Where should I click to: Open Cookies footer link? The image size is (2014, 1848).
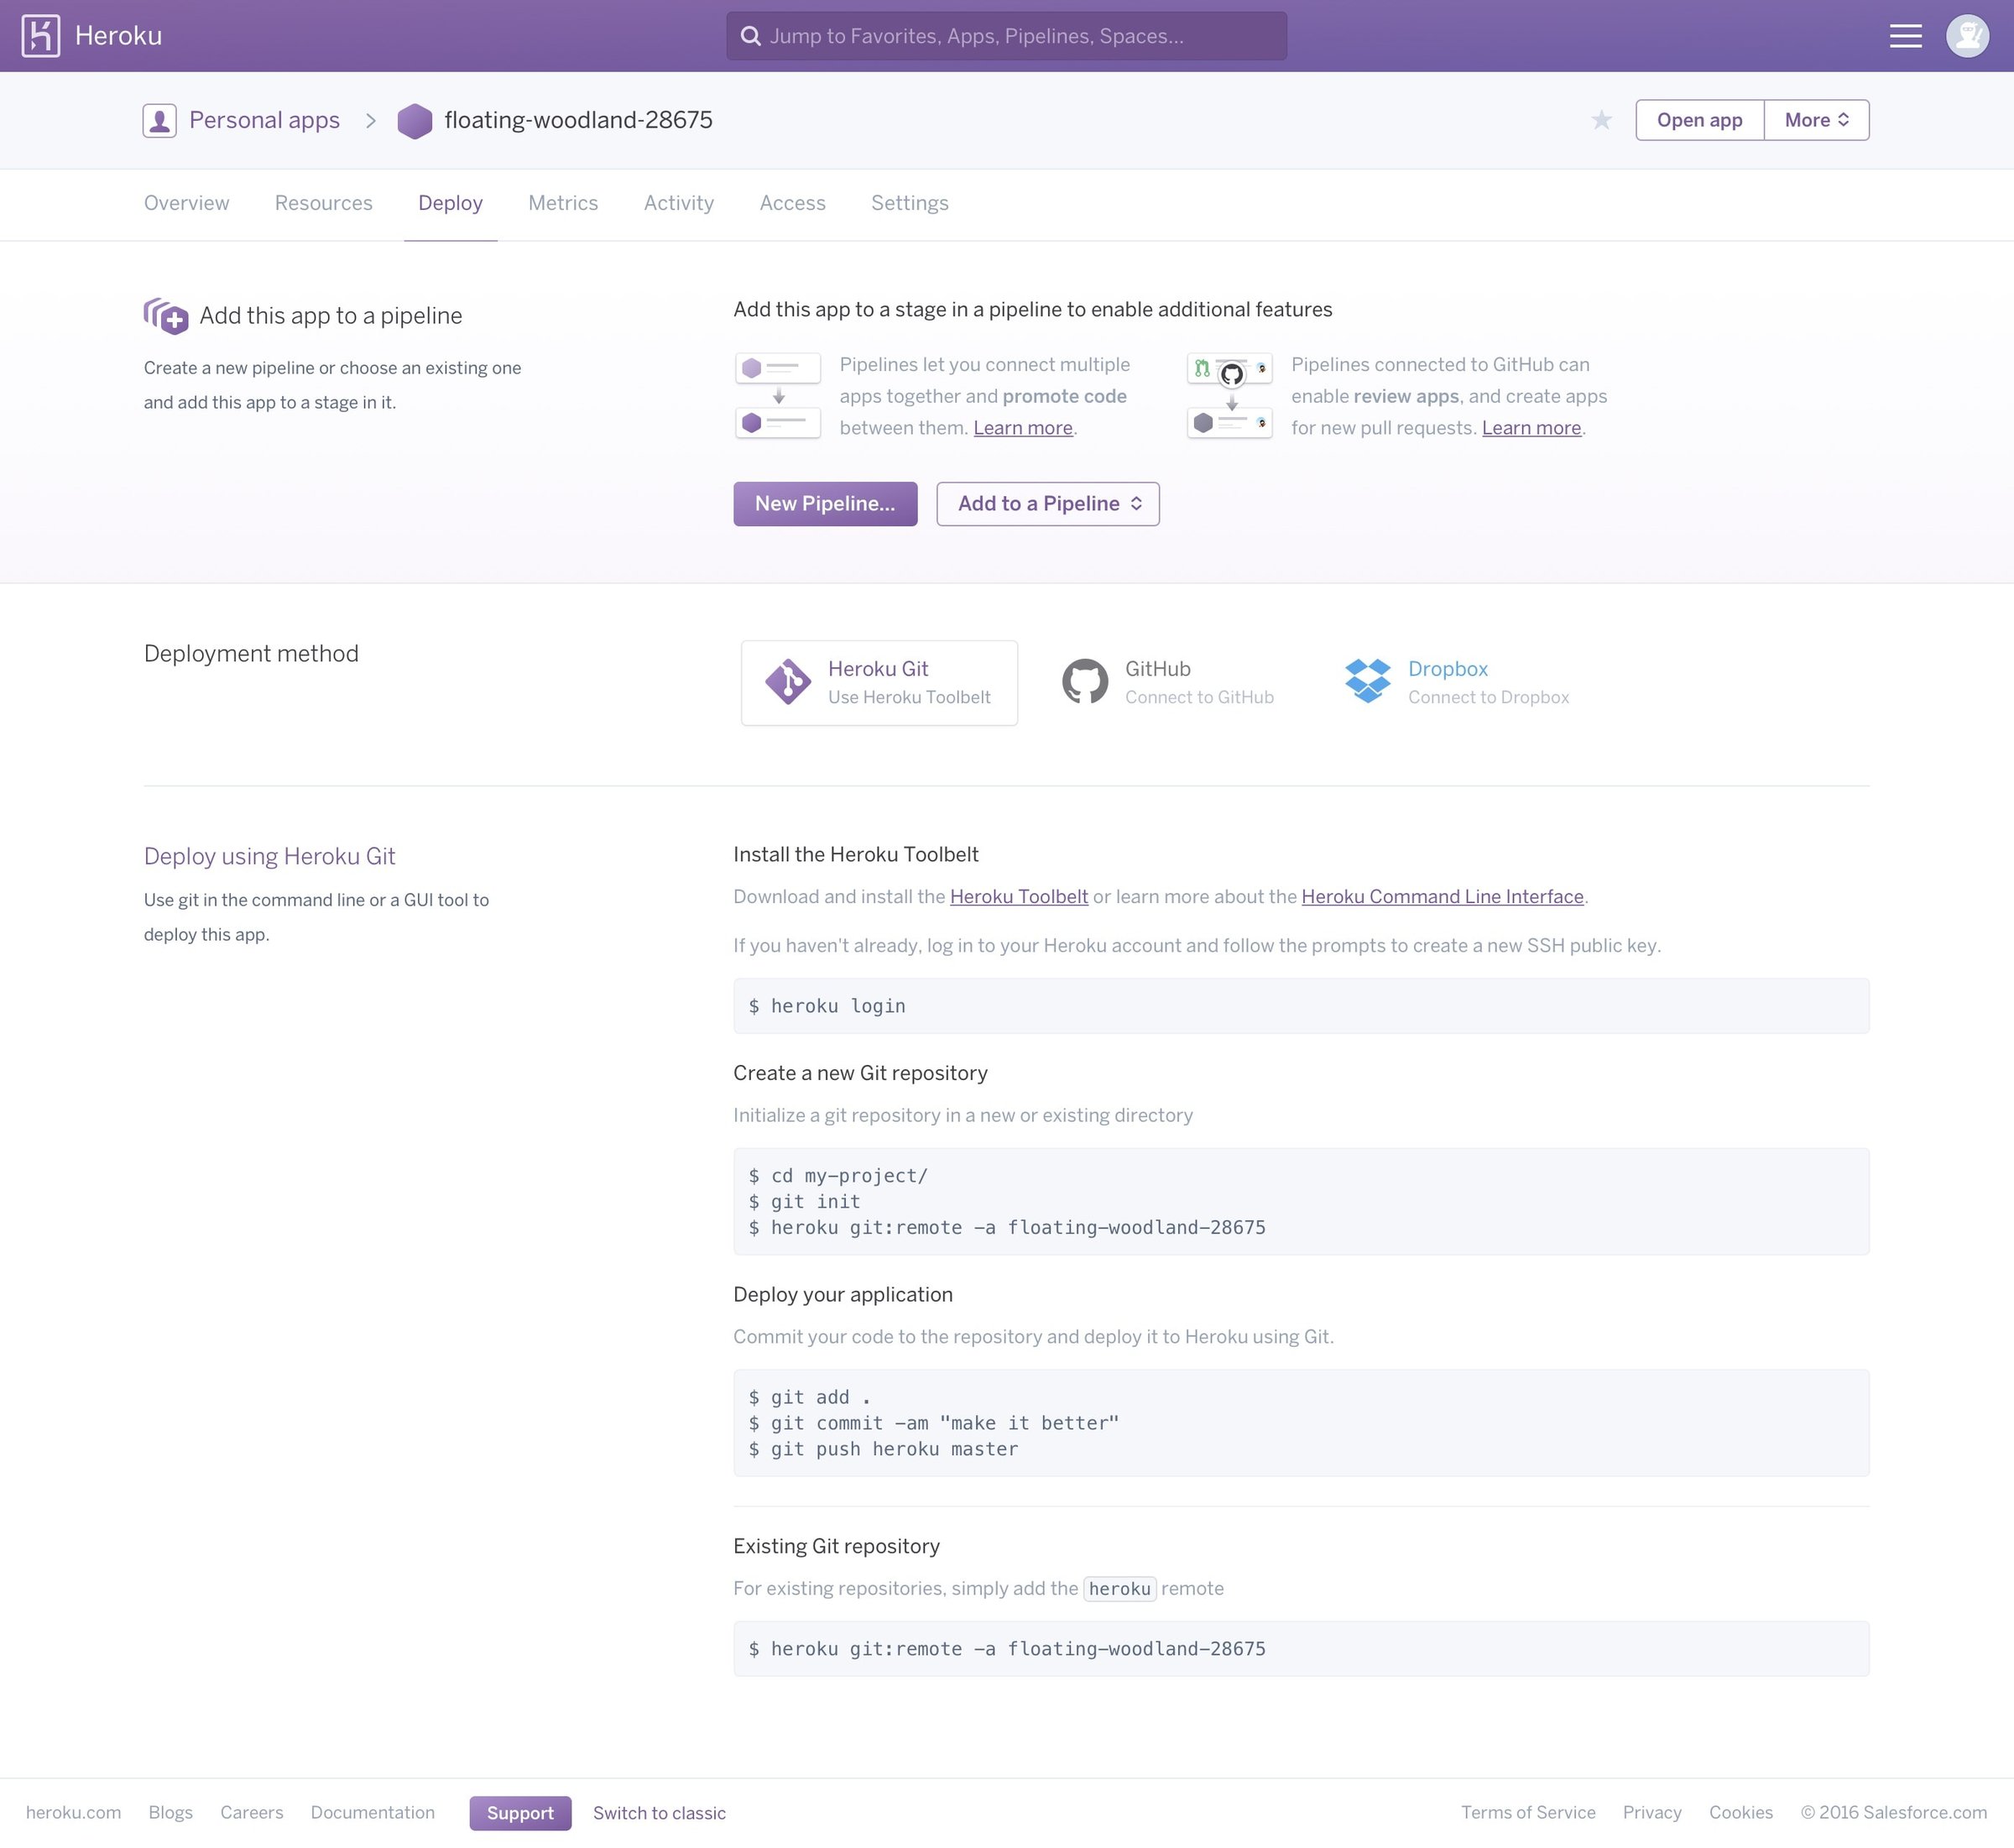(x=1740, y=1813)
